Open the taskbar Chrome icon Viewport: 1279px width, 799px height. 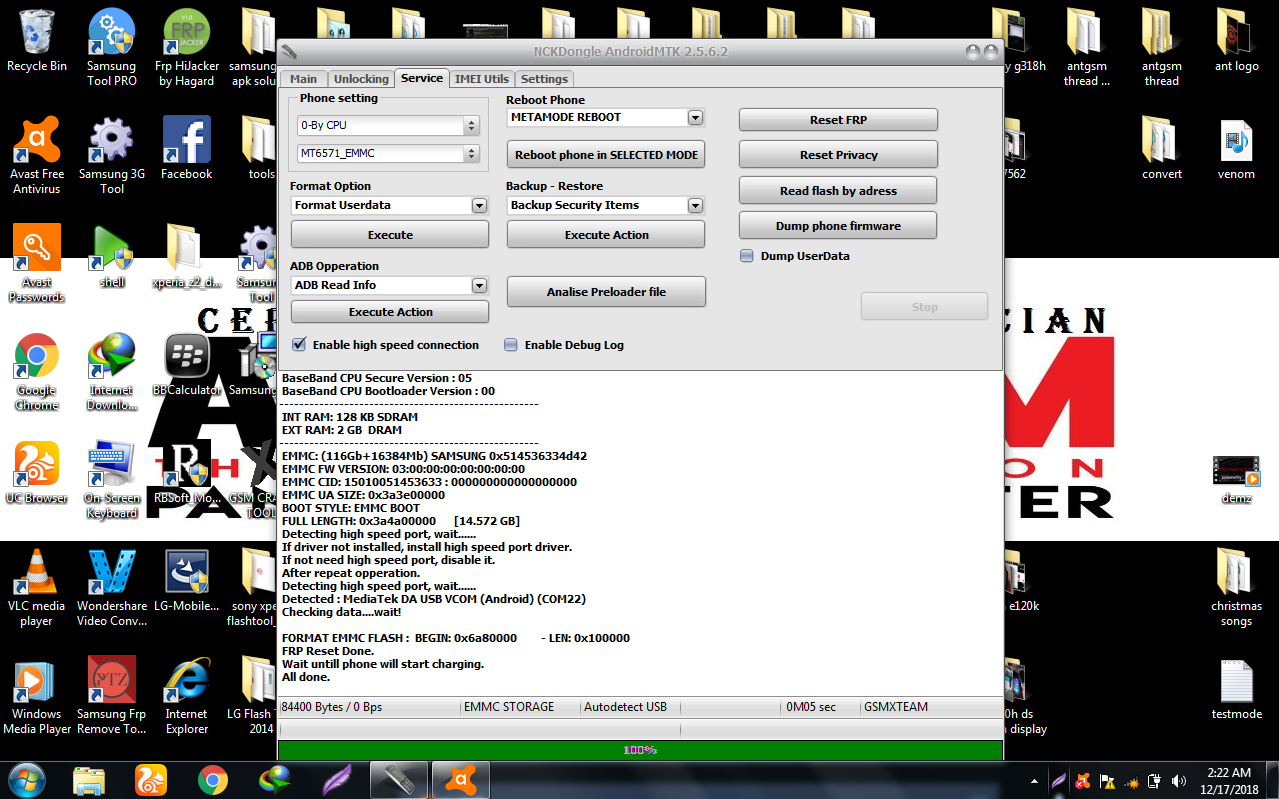point(212,778)
